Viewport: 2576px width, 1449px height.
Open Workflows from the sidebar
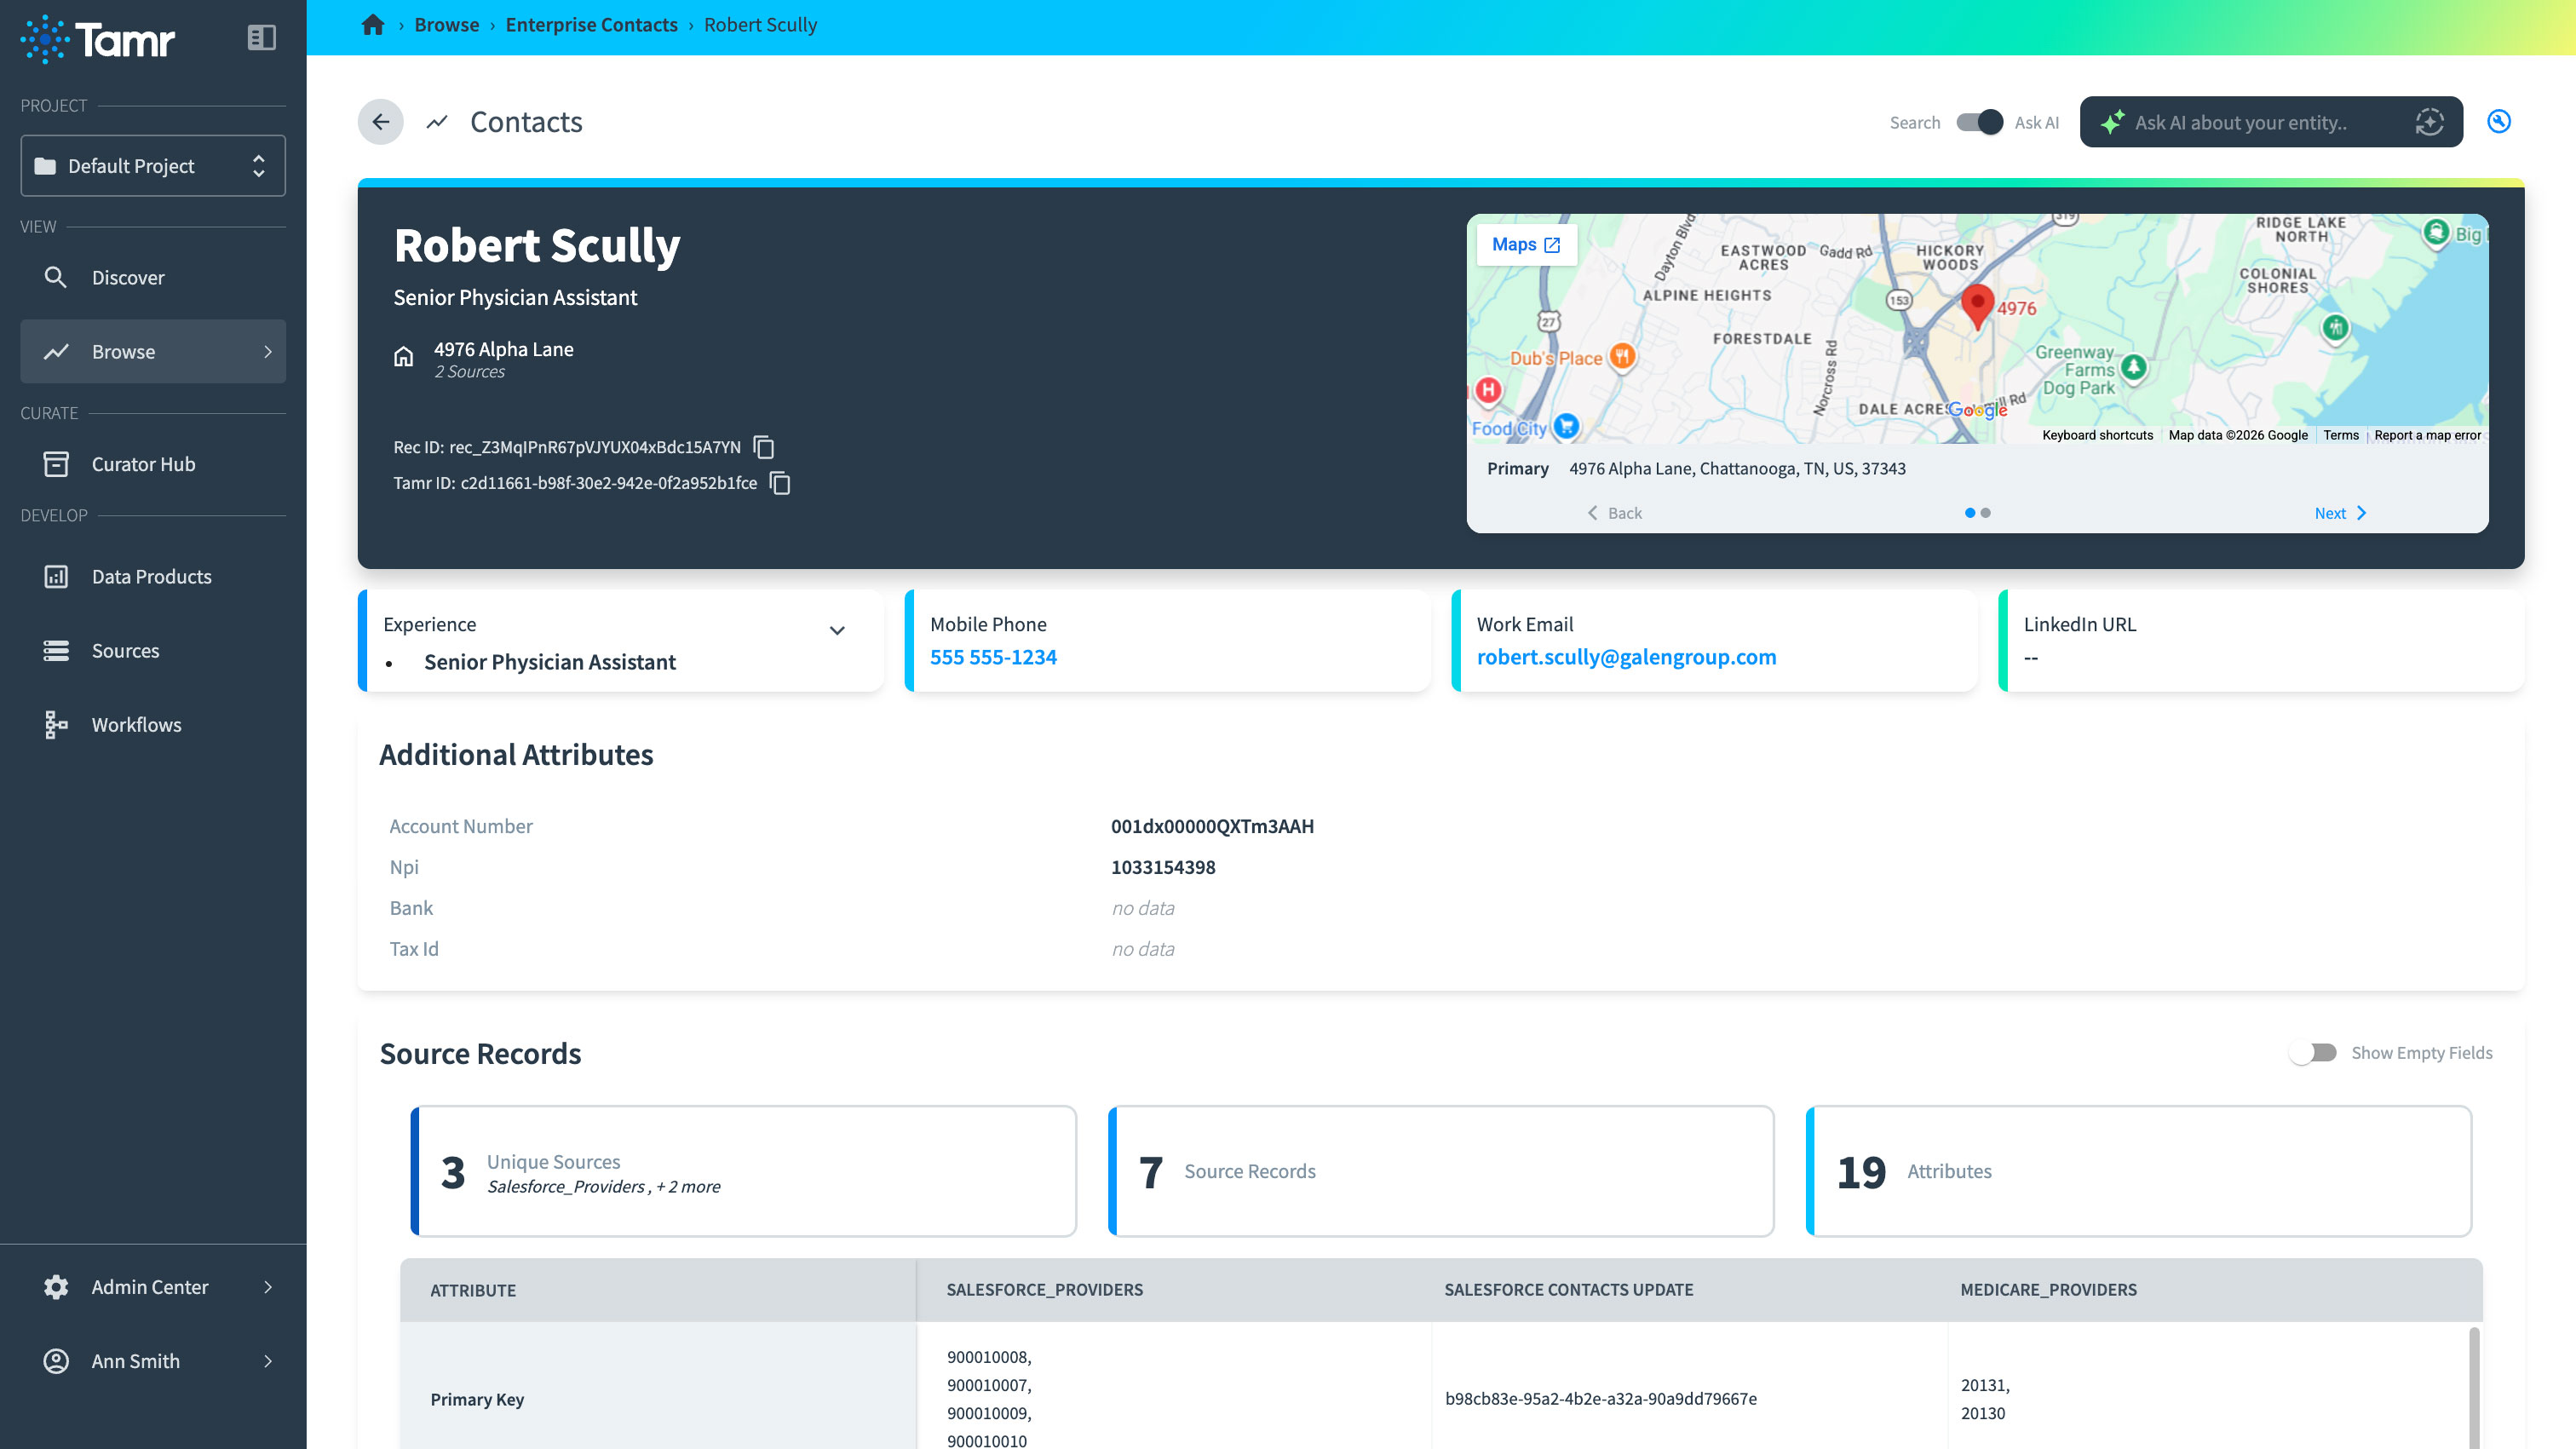click(136, 725)
